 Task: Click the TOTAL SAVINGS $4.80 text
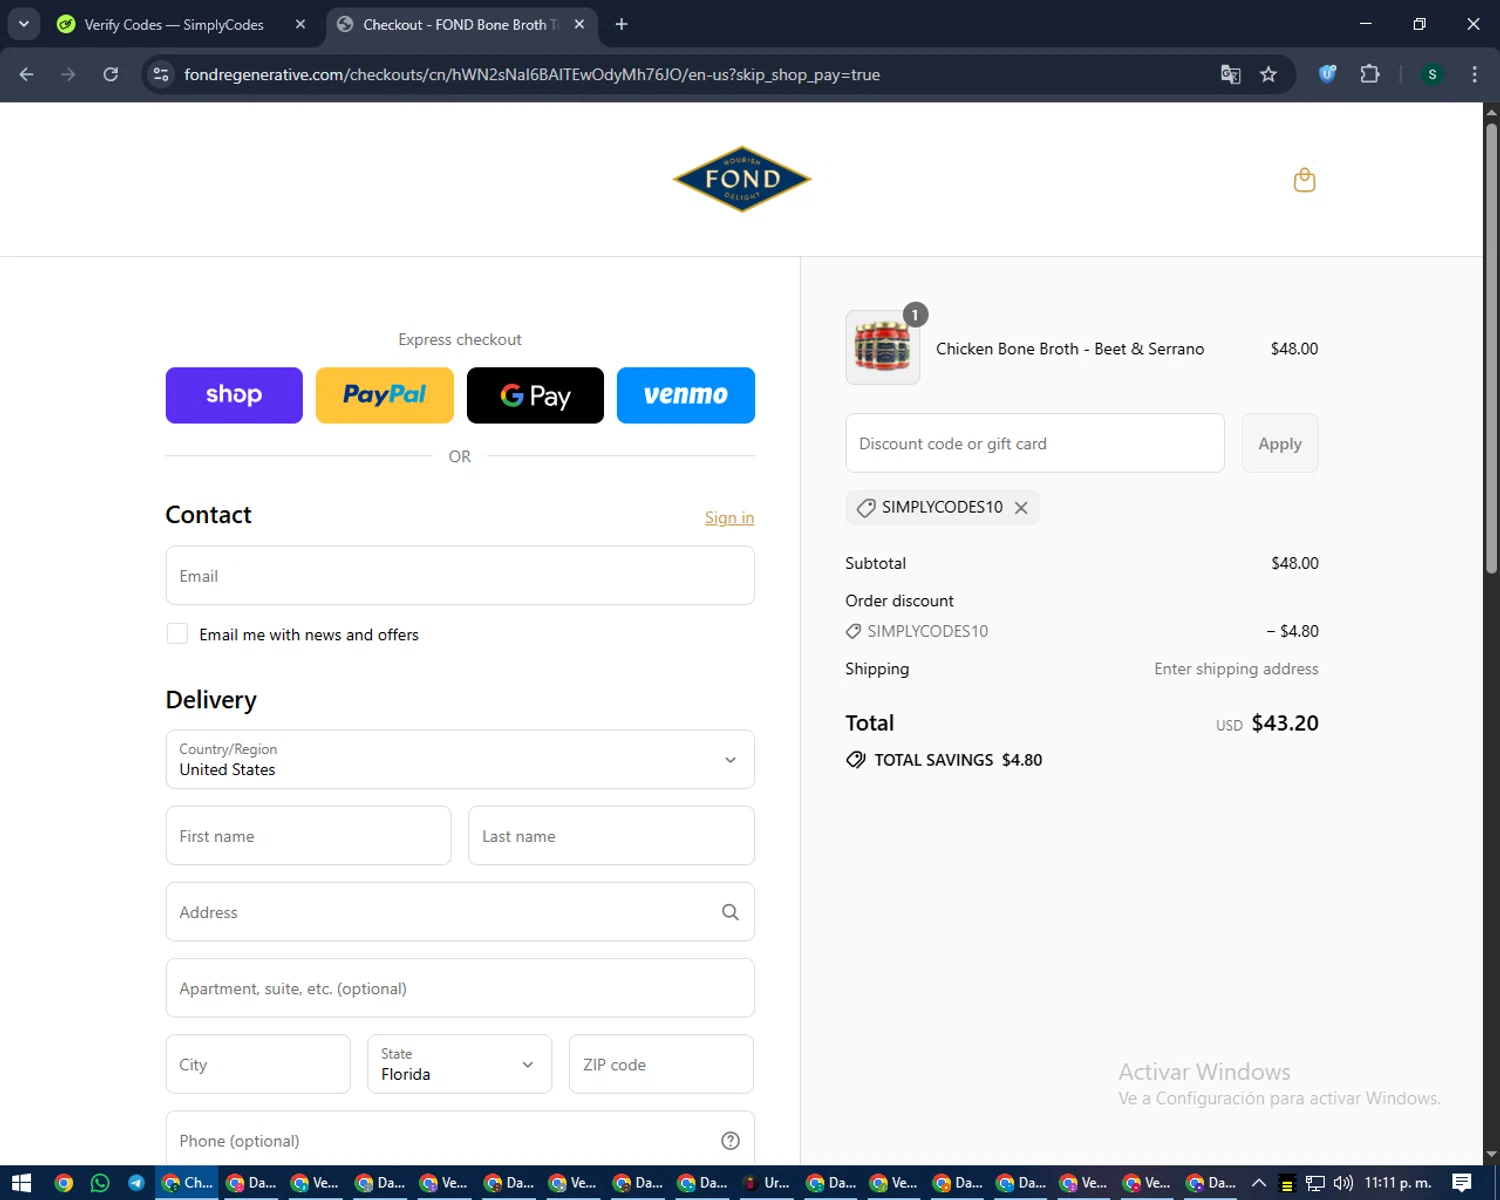pyautogui.click(x=958, y=760)
